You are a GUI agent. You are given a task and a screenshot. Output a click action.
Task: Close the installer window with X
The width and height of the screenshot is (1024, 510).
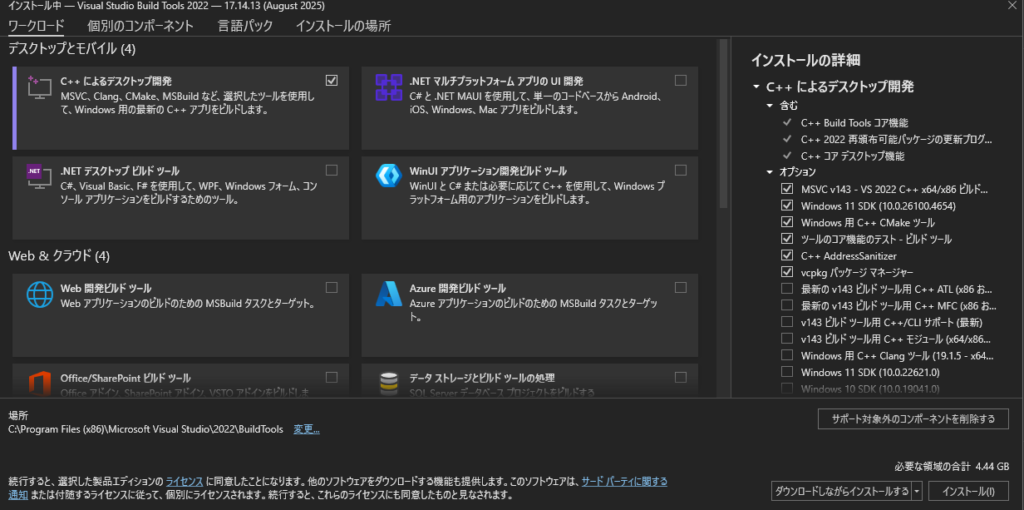click(1012, 5)
